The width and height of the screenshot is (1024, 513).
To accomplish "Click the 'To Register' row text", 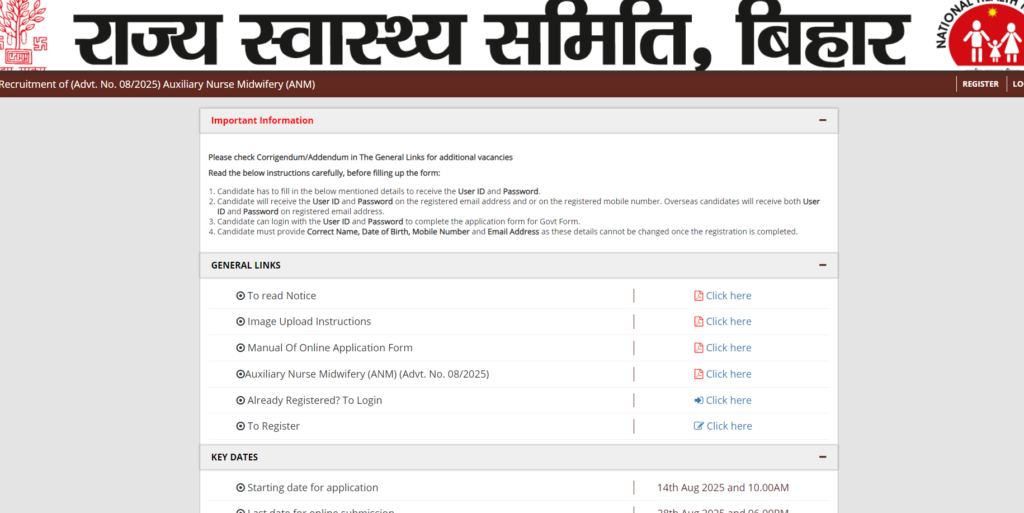I will [x=274, y=426].
